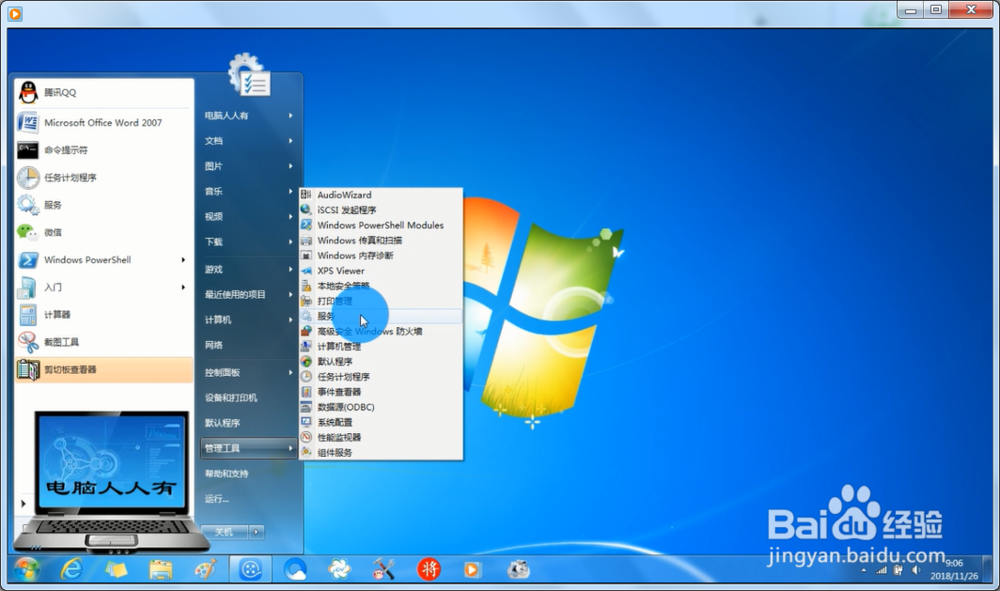Open 设备和打印机

(249, 397)
